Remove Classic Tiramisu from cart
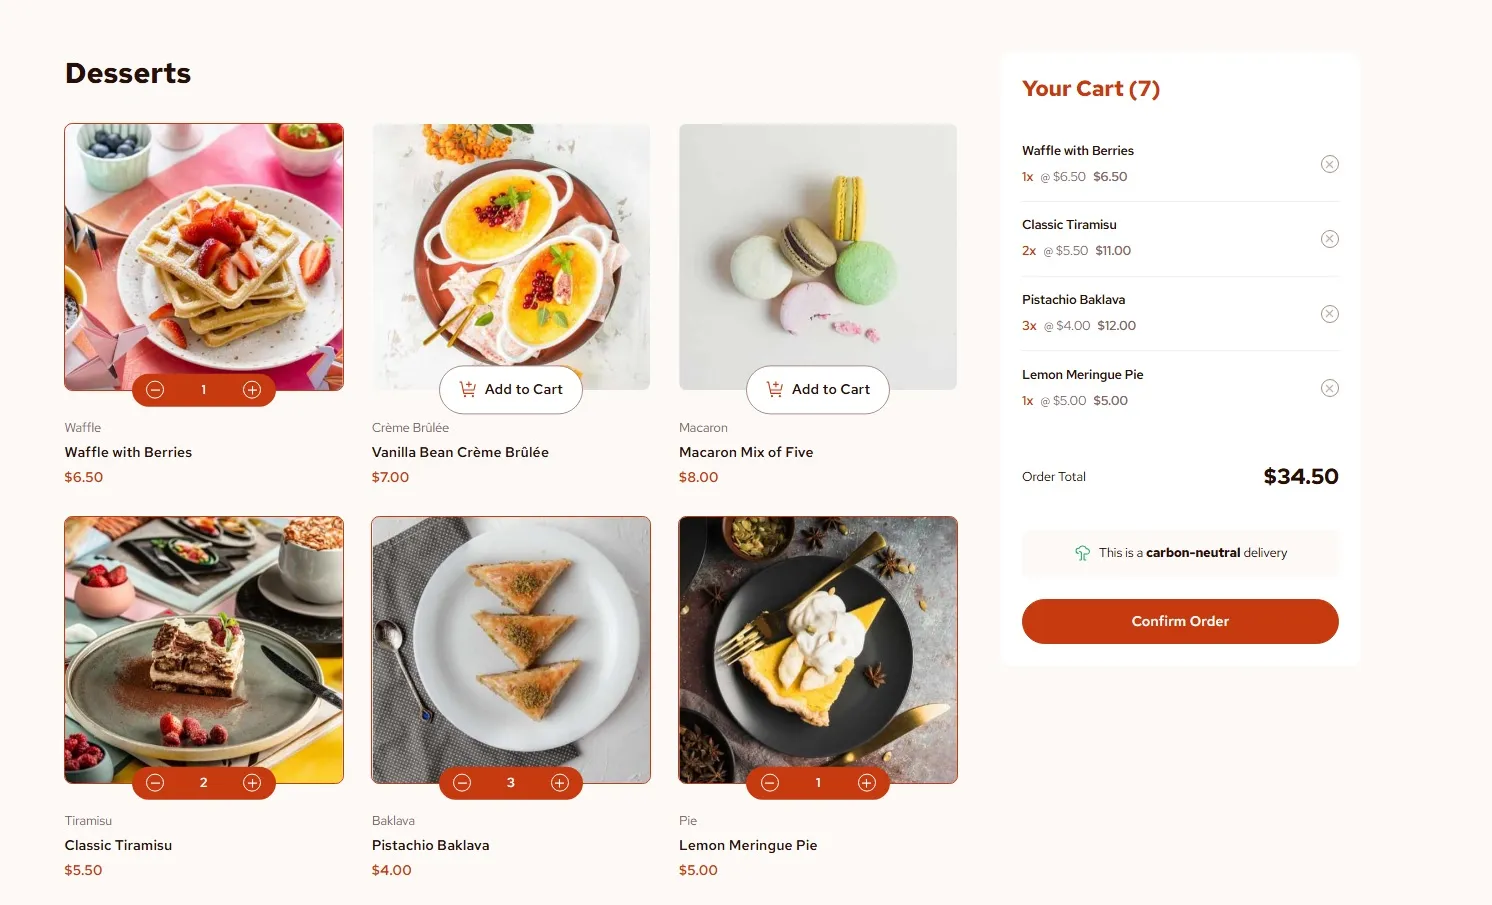Screen dimensions: 1492x905 (1329, 239)
